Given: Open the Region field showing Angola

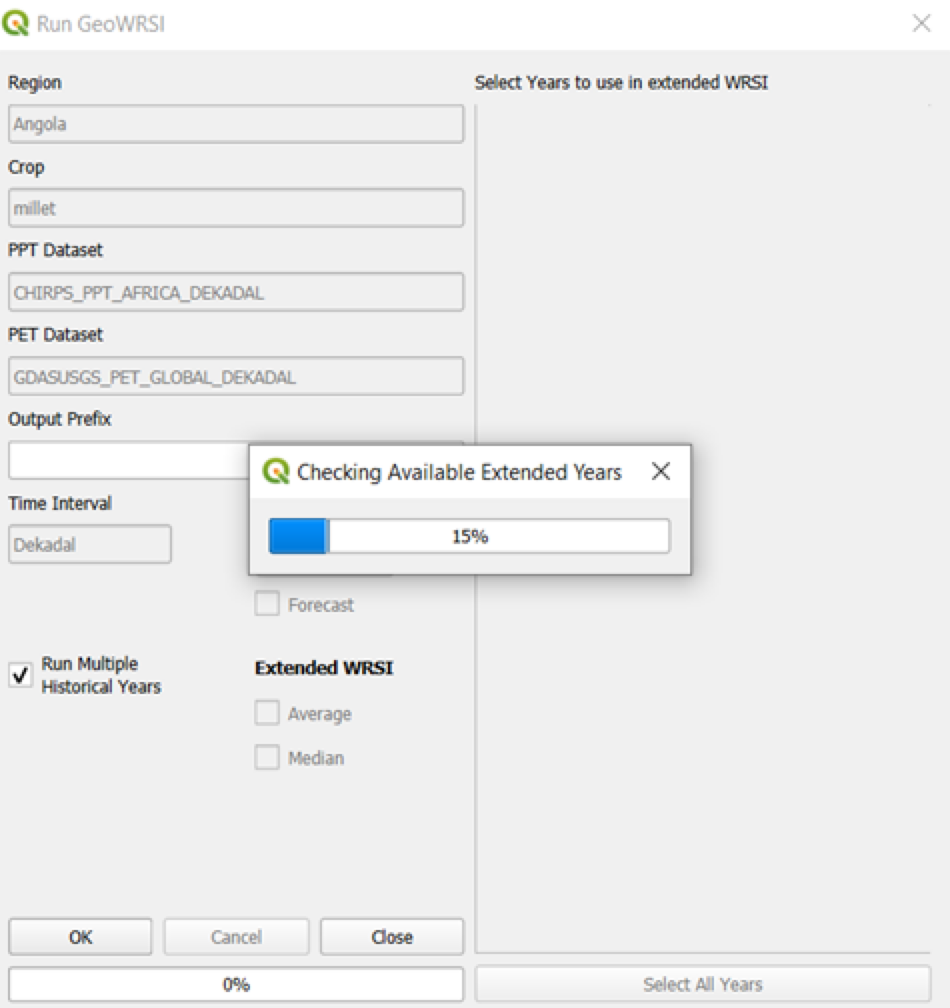Looking at the screenshot, I should click(x=236, y=125).
